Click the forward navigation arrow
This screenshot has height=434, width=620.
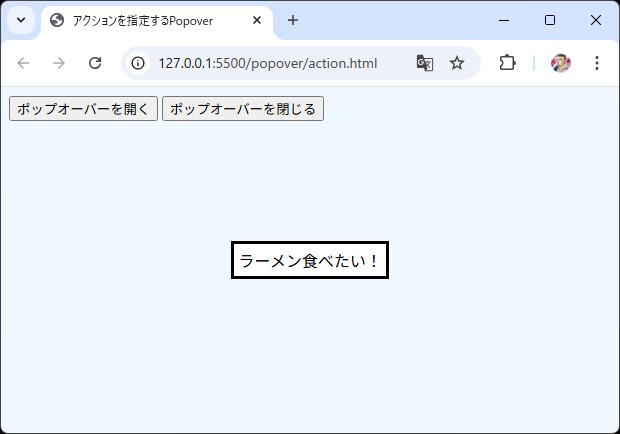[x=59, y=63]
